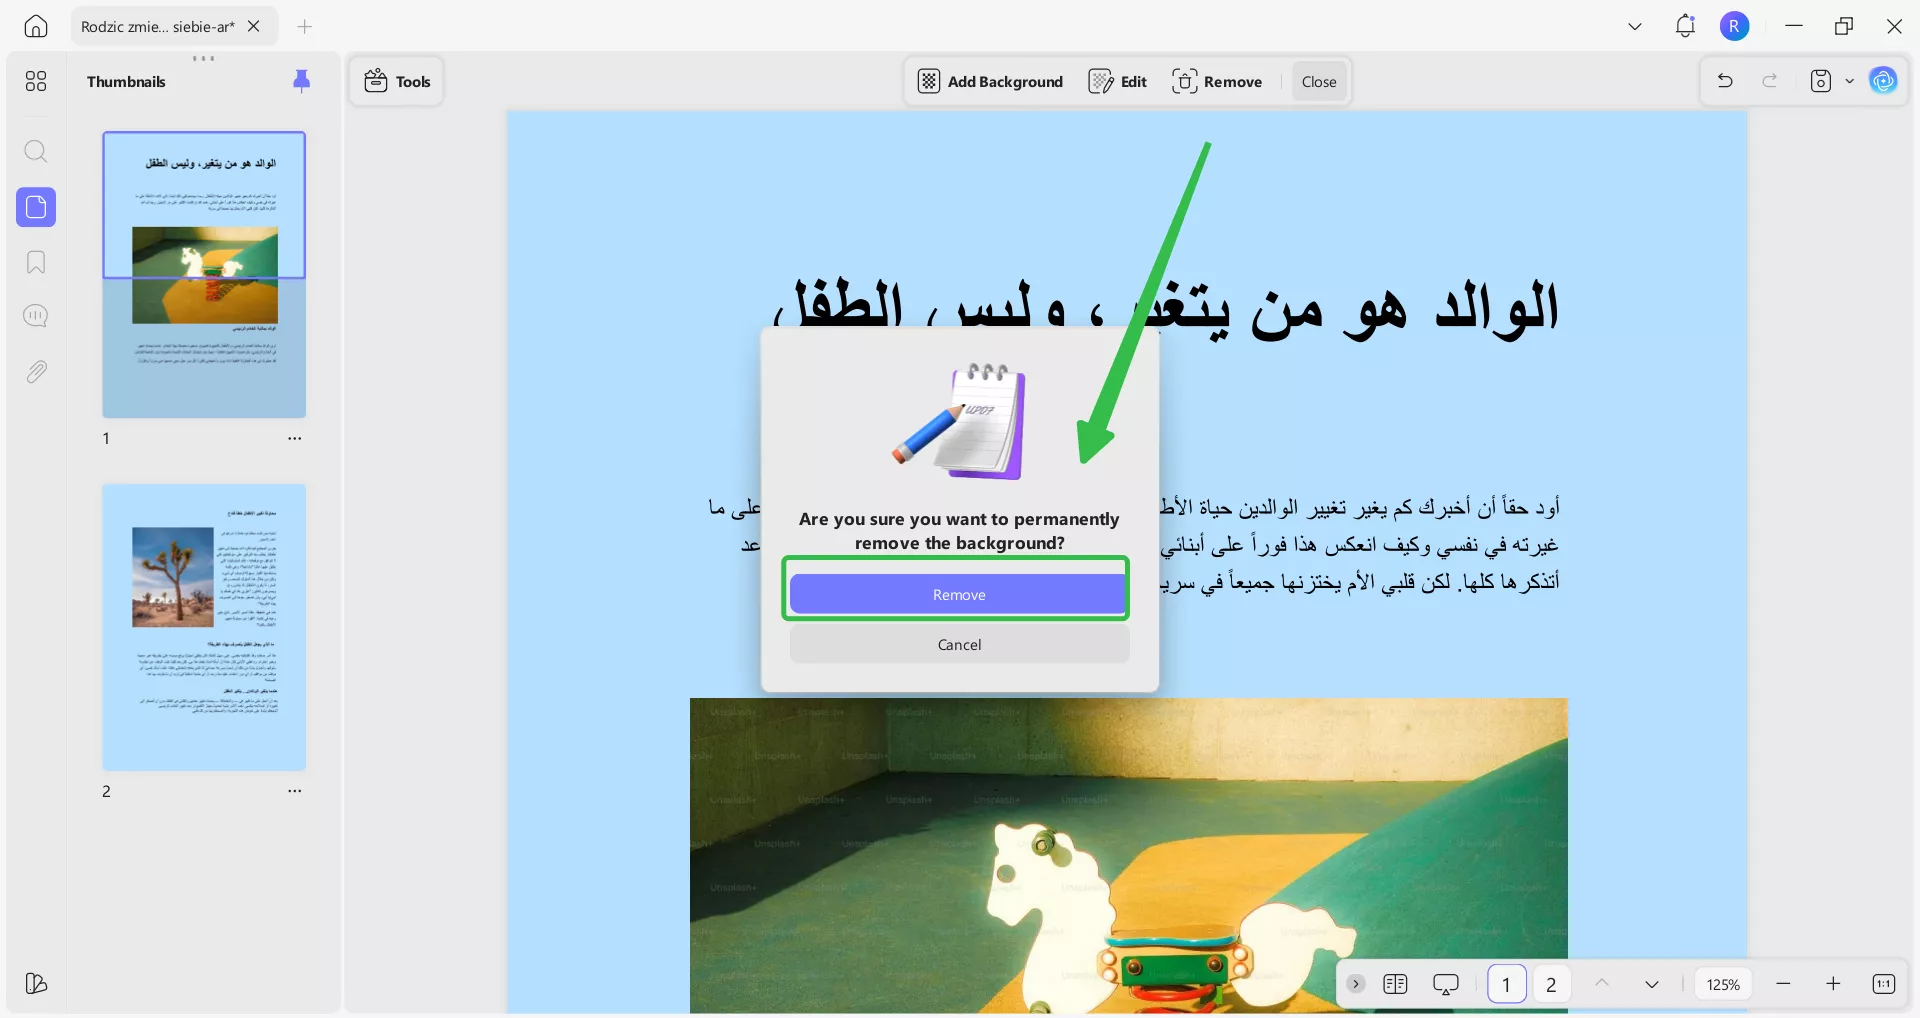The width and height of the screenshot is (1920, 1018).
Task: Switch zoom to 1:1 actual size
Action: 1884,984
